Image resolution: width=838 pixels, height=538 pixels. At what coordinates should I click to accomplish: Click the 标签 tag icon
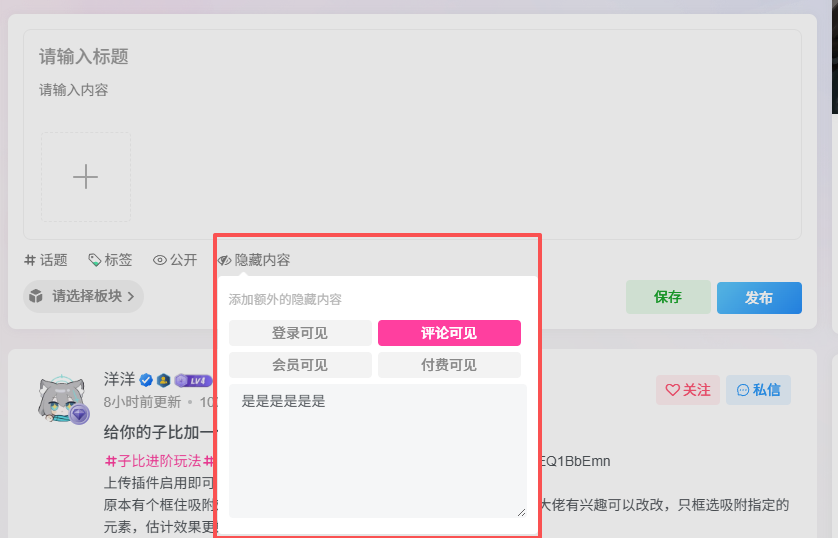94,260
